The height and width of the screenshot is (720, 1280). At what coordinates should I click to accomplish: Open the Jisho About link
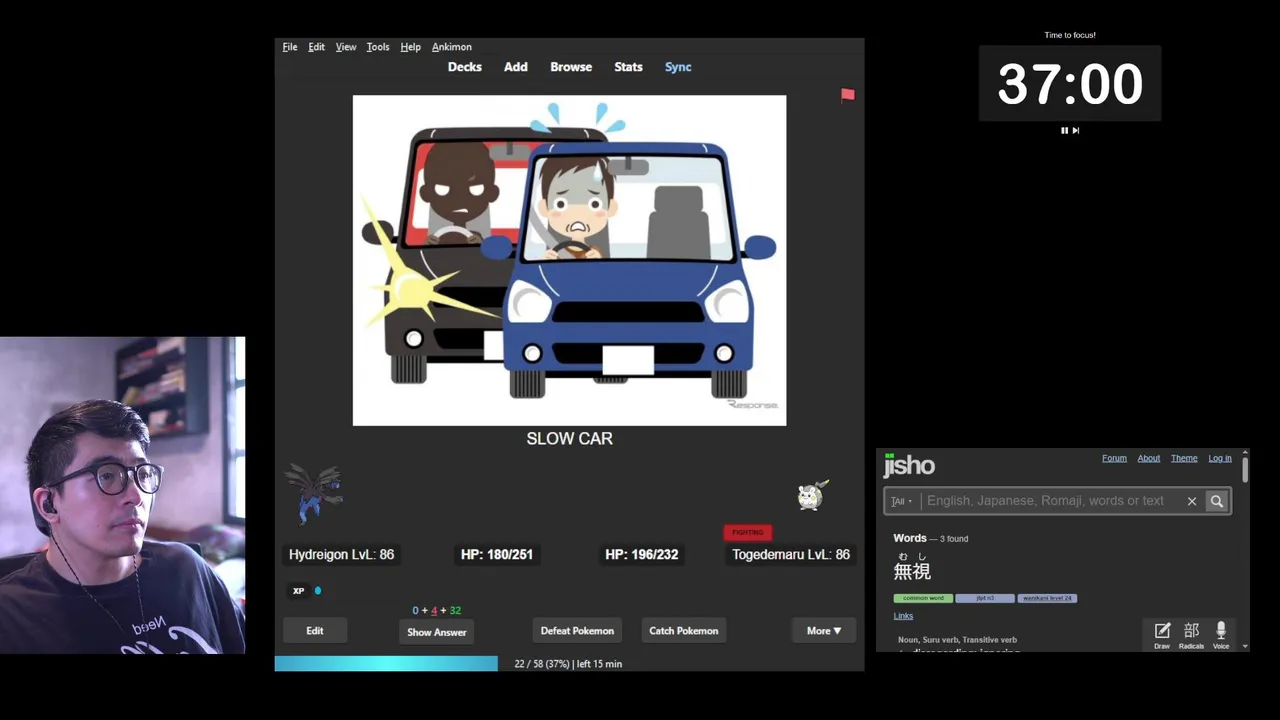pyautogui.click(x=1148, y=458)
